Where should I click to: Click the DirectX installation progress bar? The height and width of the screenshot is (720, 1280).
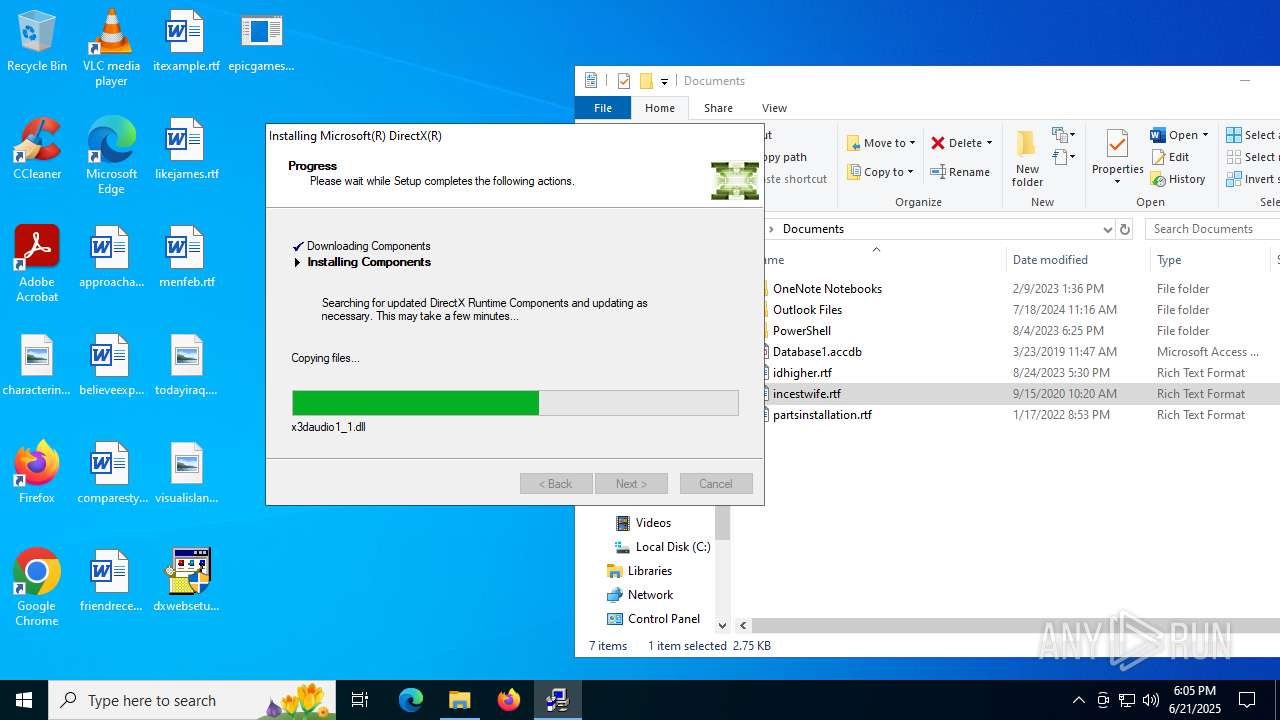515,403
